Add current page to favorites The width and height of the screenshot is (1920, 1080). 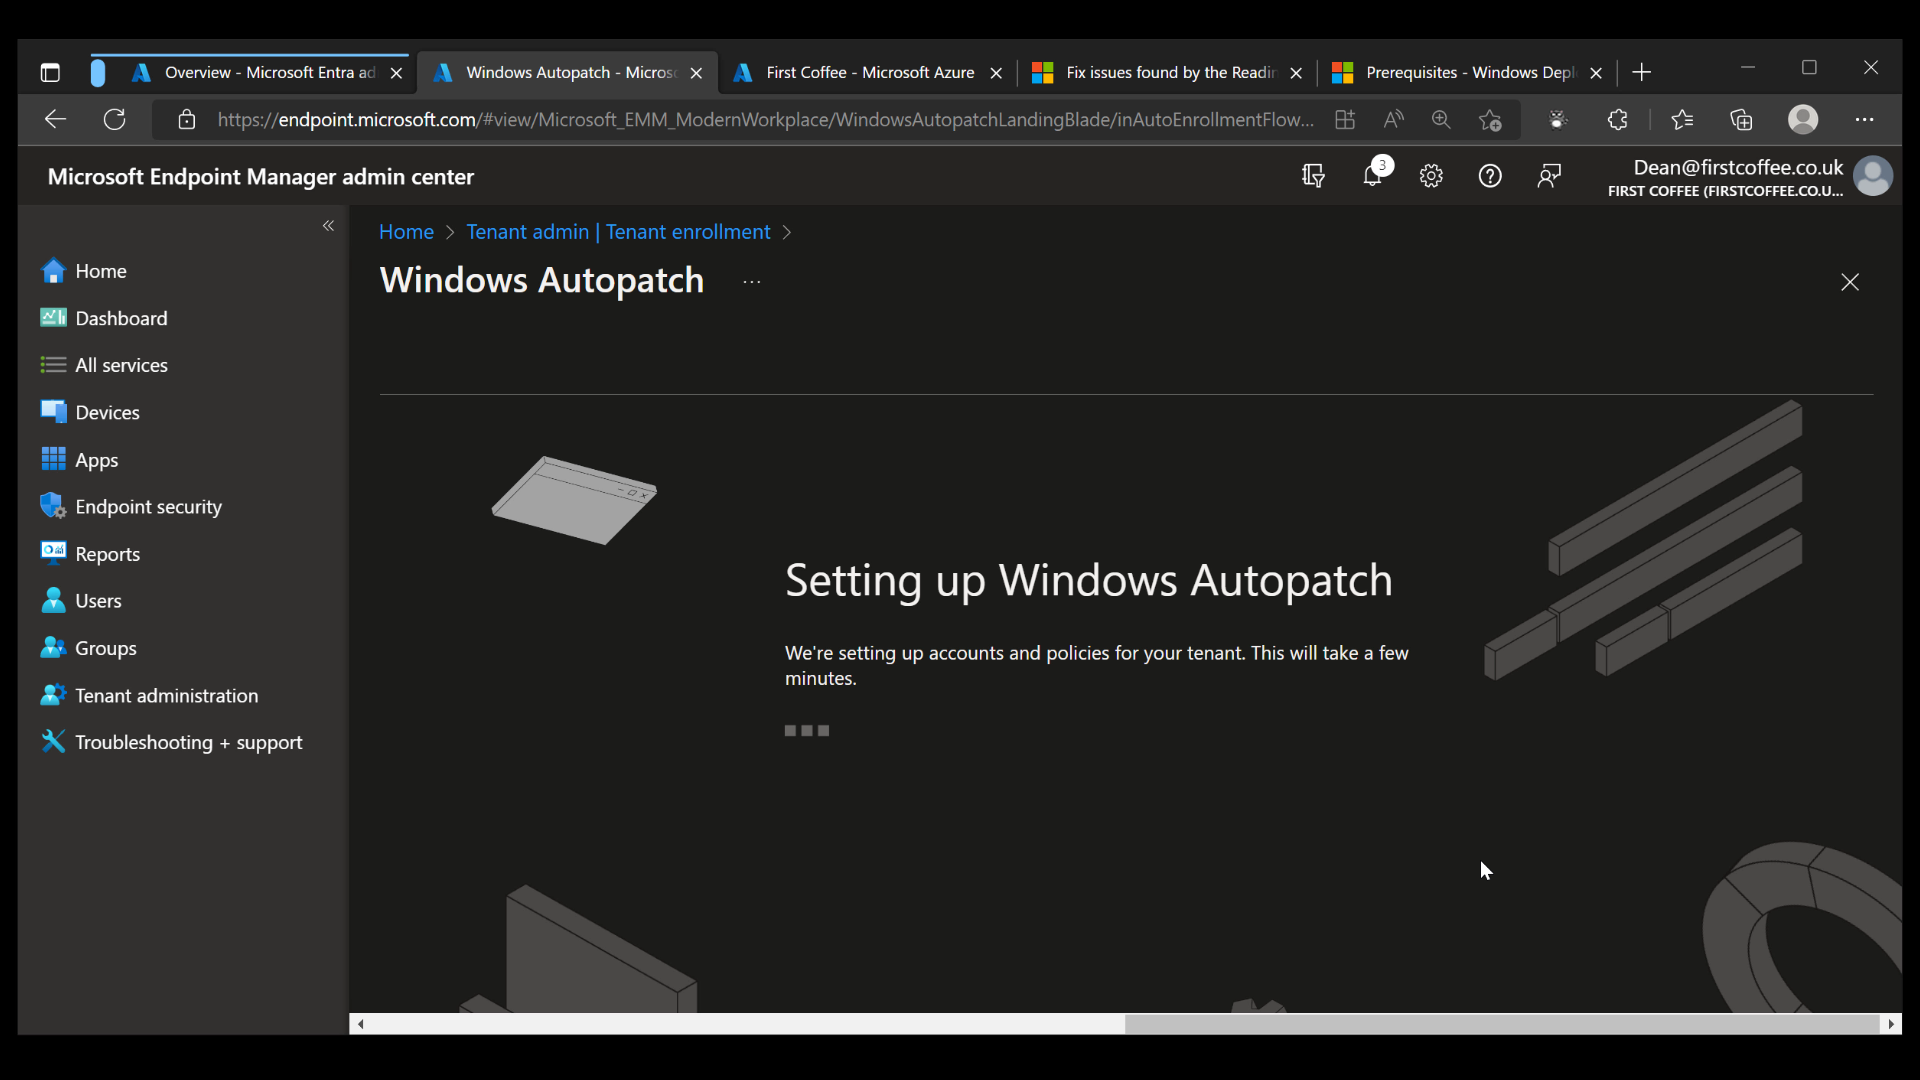tap(1489, 119)
